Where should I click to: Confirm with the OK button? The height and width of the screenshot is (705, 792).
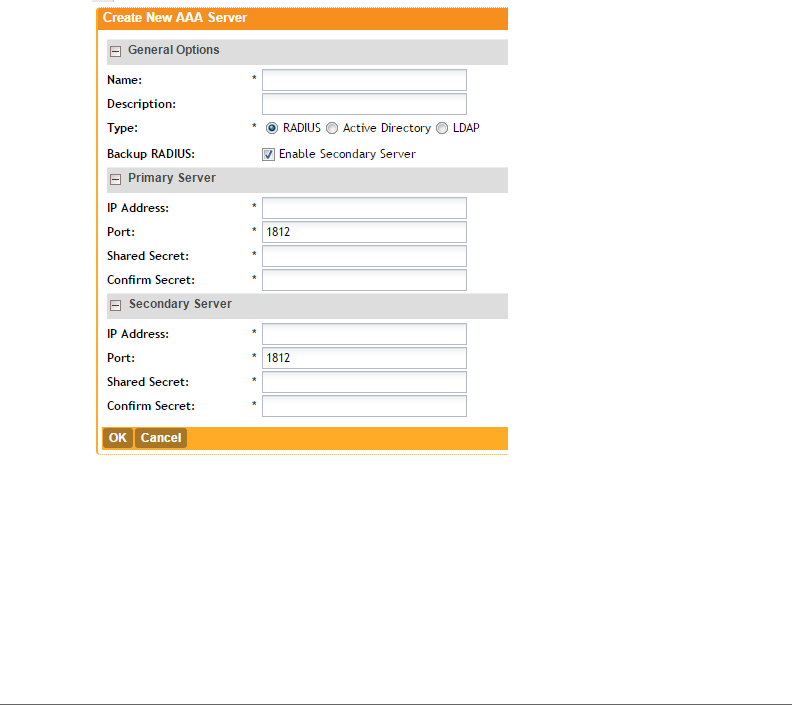tap(118, 438)
